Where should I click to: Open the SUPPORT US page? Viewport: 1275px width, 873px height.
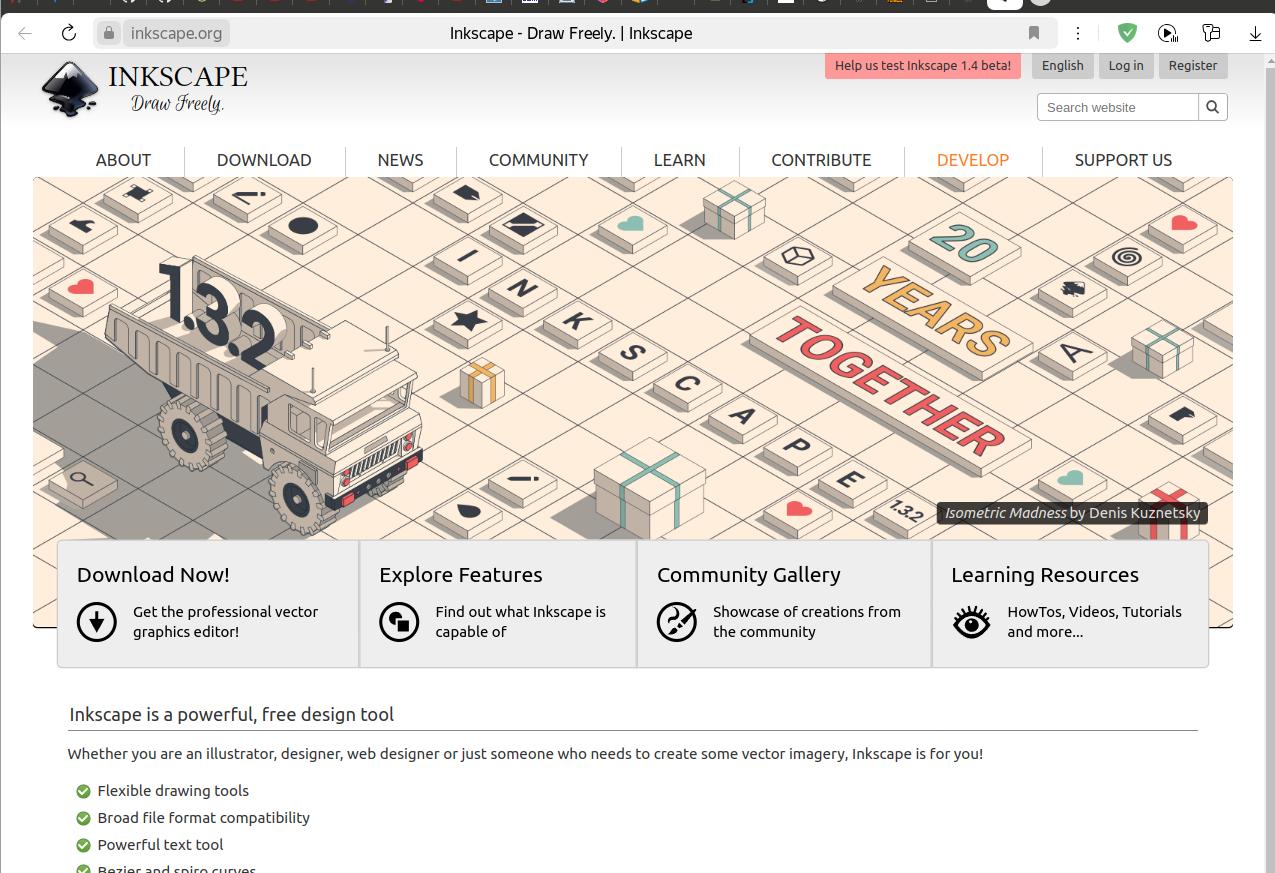coord(1123,160)
